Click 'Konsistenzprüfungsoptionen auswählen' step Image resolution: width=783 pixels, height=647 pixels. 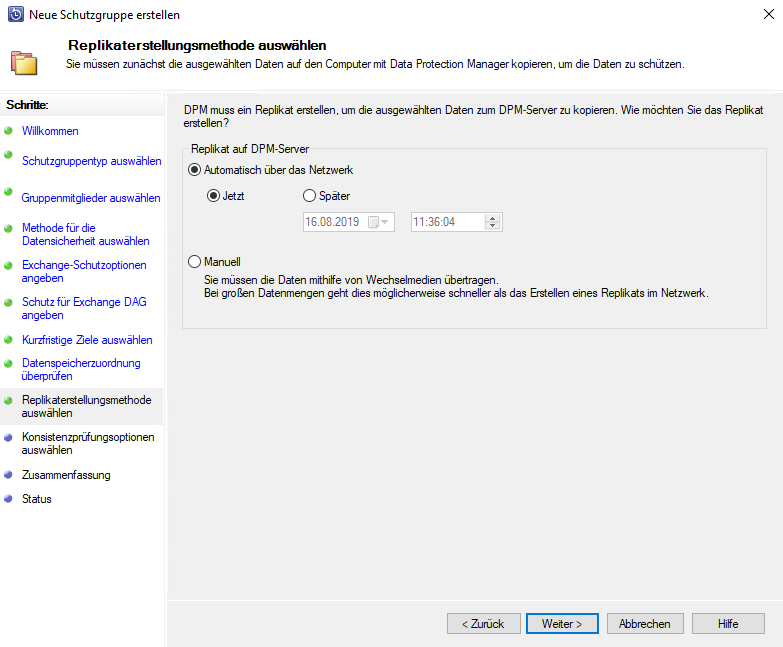point(88,443)
